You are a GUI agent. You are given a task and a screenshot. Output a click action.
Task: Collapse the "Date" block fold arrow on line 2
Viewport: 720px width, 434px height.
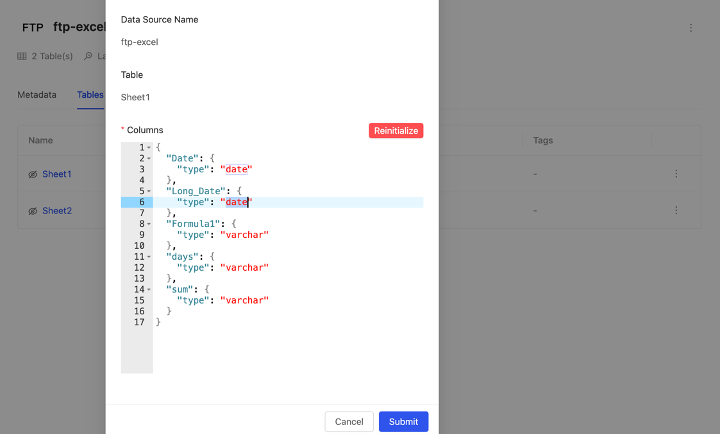(x=149, y=158)
